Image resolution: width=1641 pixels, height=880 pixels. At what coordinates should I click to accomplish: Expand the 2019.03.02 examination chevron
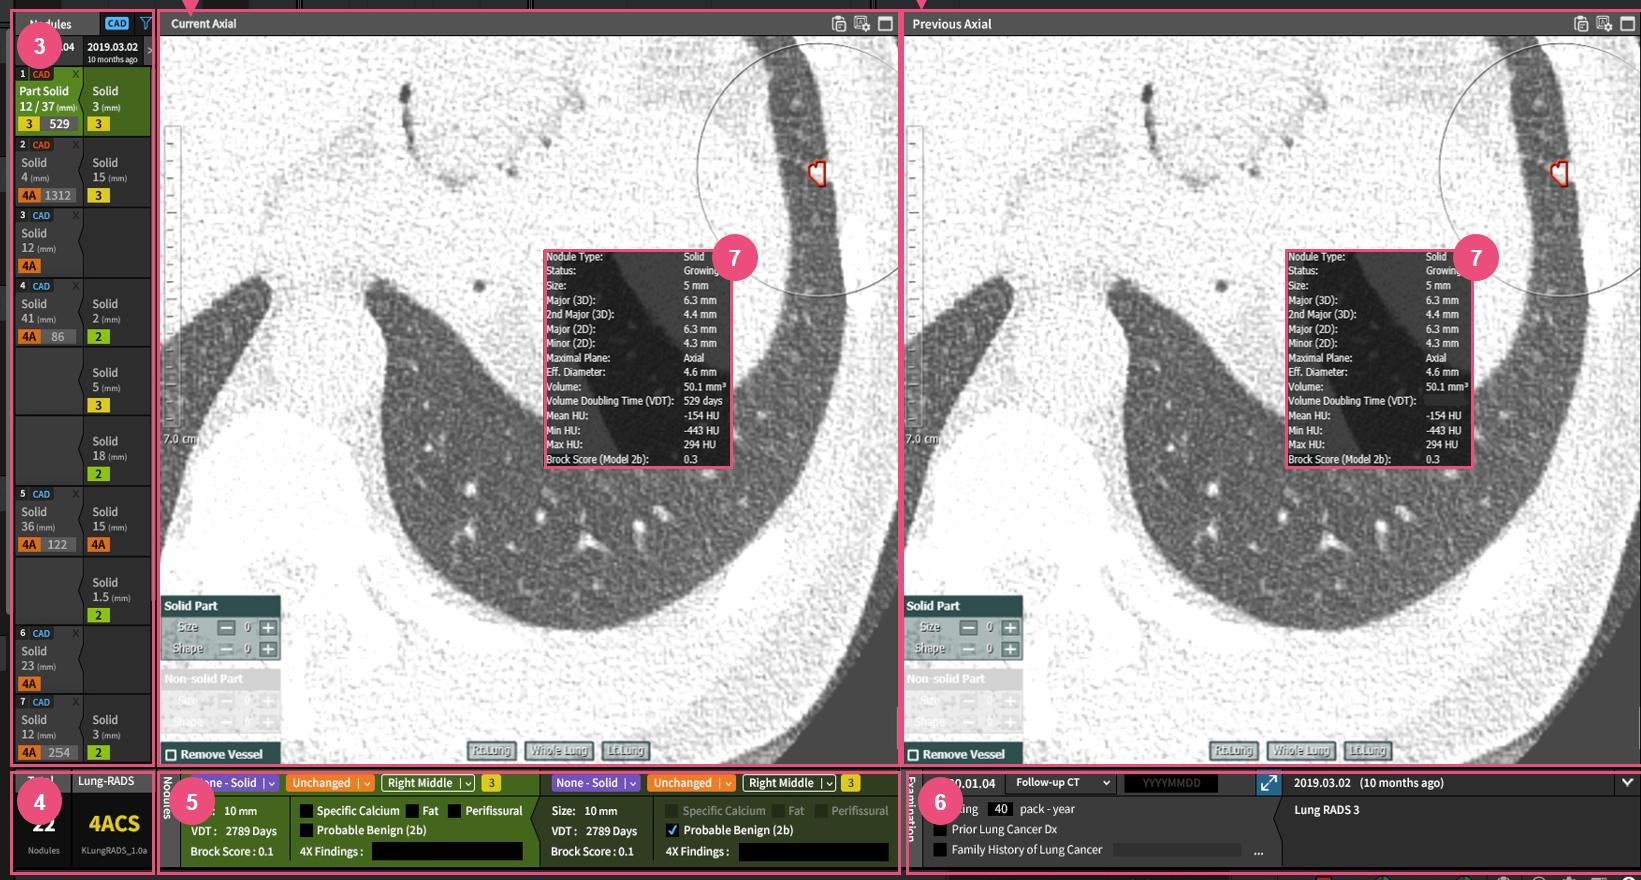1627,783
